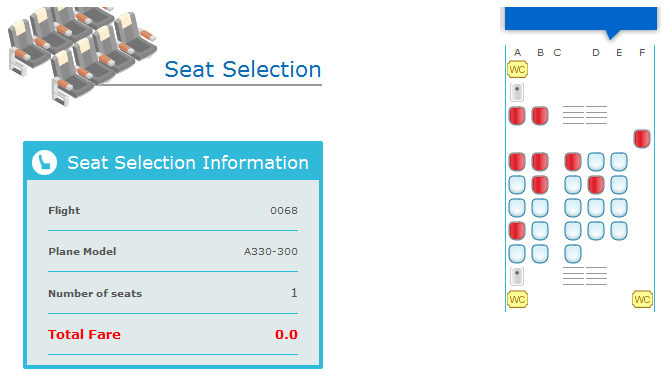Select the available column A seat in the last seat row
Image resolution: width=672 pixels, height=380 pixels.
[x=517, y=254]
